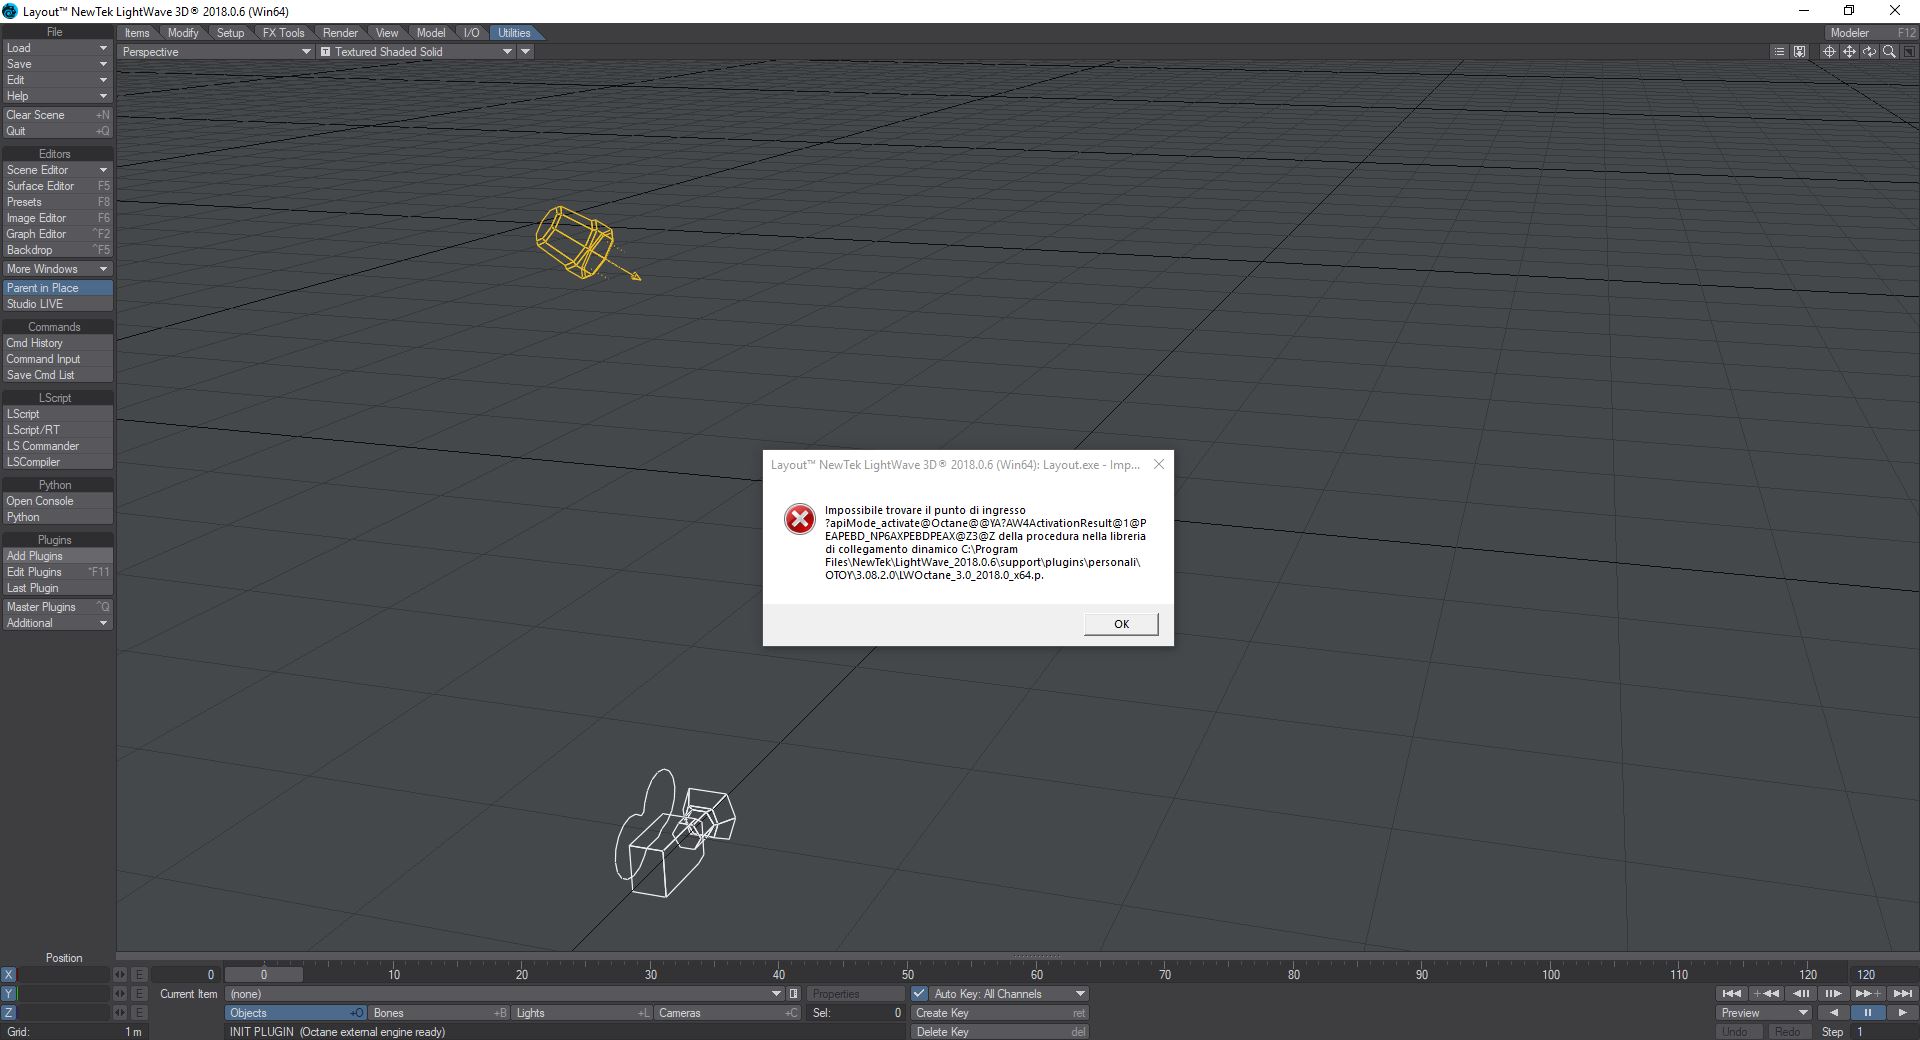Switch to the Setup tab
The height and width of the screenshot is (1040, 1920).
[x=230, y=33]
